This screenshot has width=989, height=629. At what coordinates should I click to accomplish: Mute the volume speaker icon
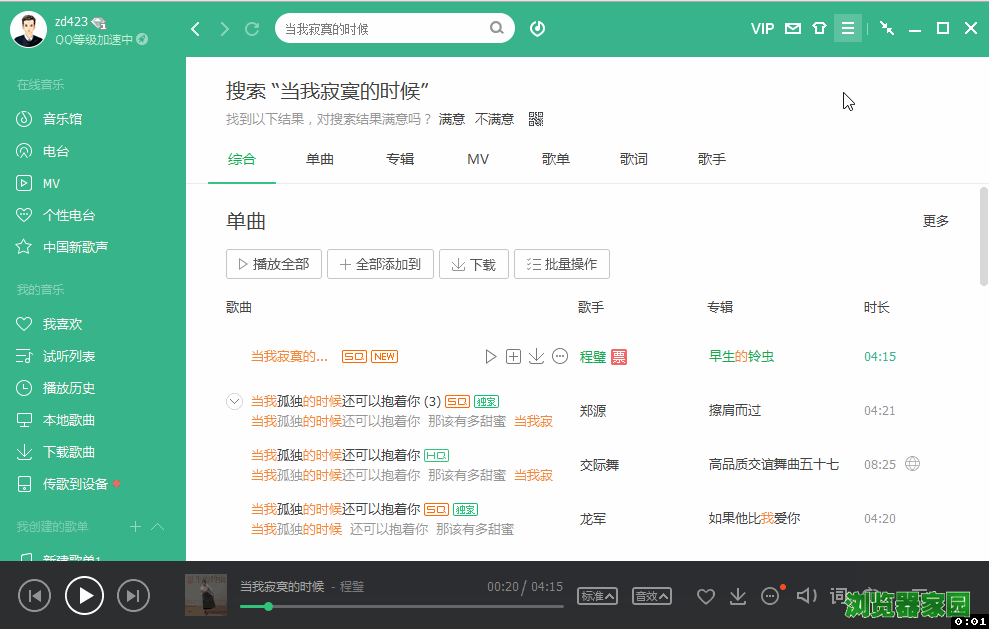[x=805, y=596]
